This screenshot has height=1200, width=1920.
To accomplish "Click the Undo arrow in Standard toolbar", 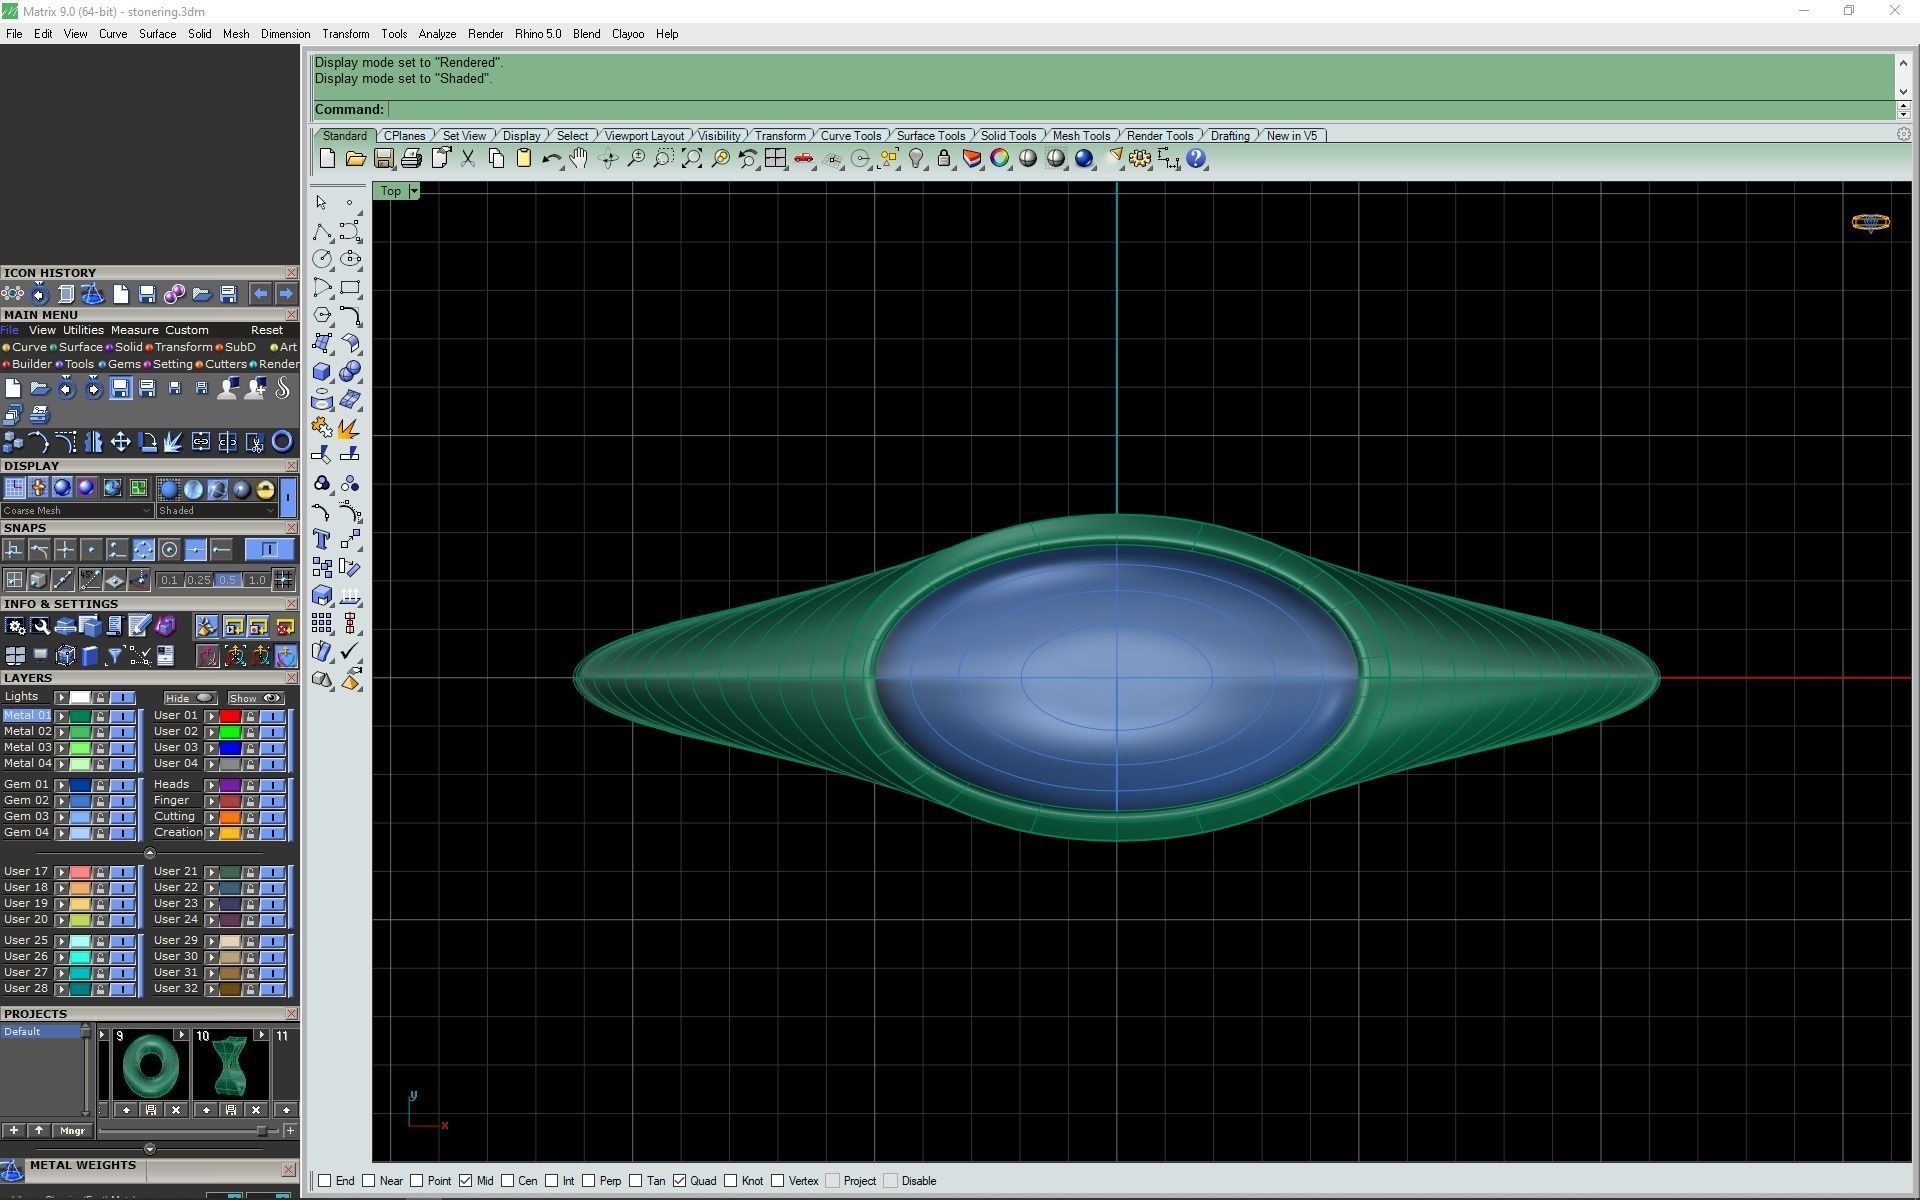I will (x=550, y=158).
